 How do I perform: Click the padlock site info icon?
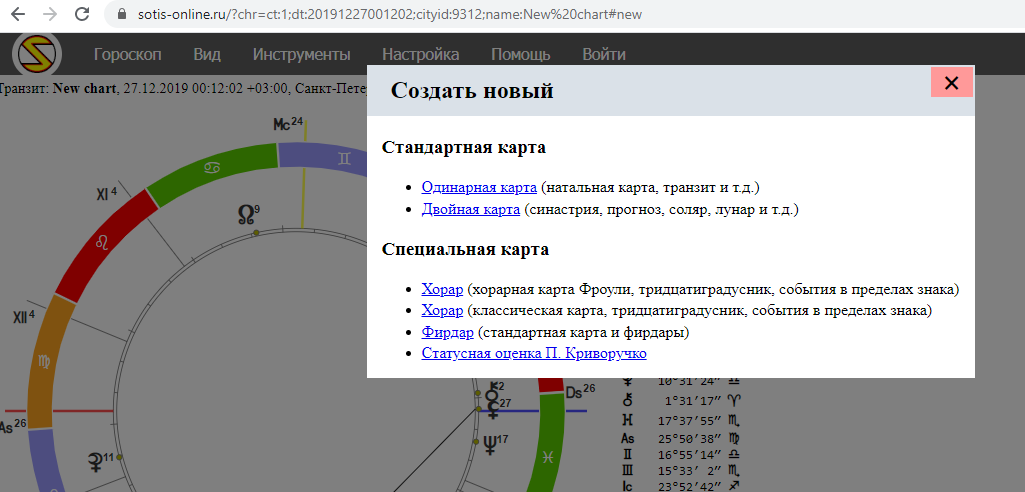(120, 14)
